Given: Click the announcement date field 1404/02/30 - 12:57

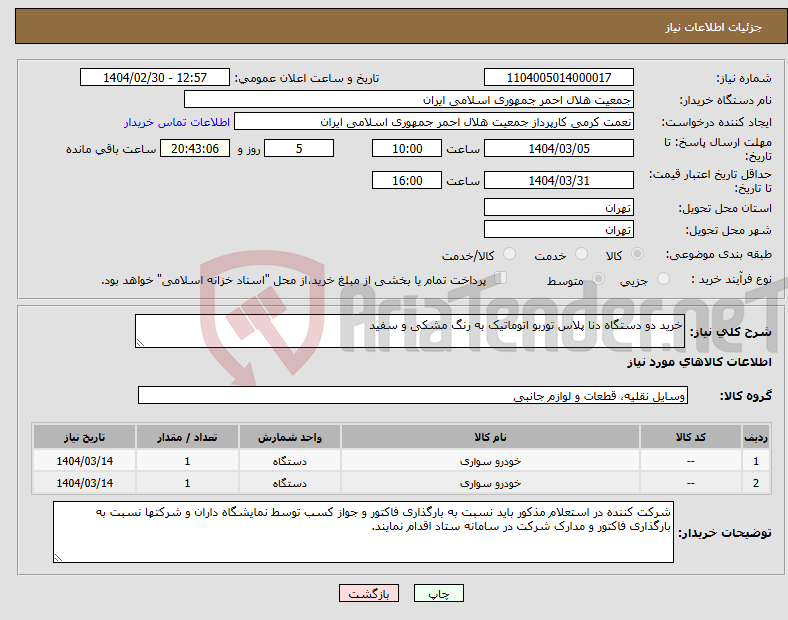Looking at the screenshot, I should tap(155, 77).
